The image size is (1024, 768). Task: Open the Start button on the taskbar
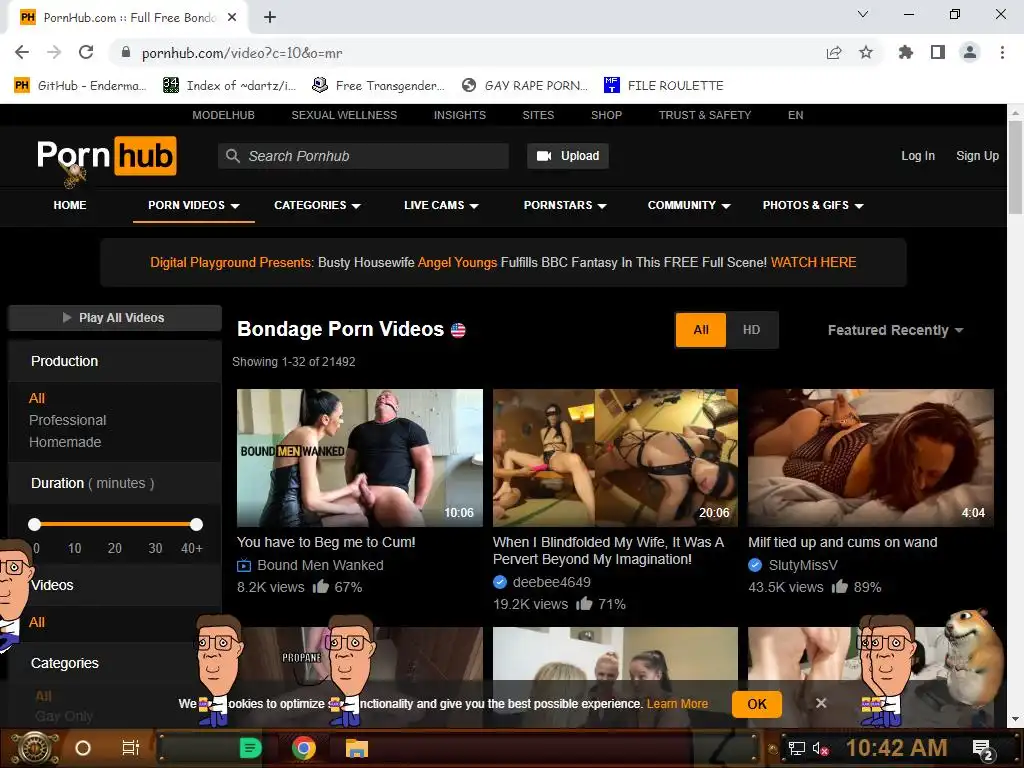pos(35,748)
